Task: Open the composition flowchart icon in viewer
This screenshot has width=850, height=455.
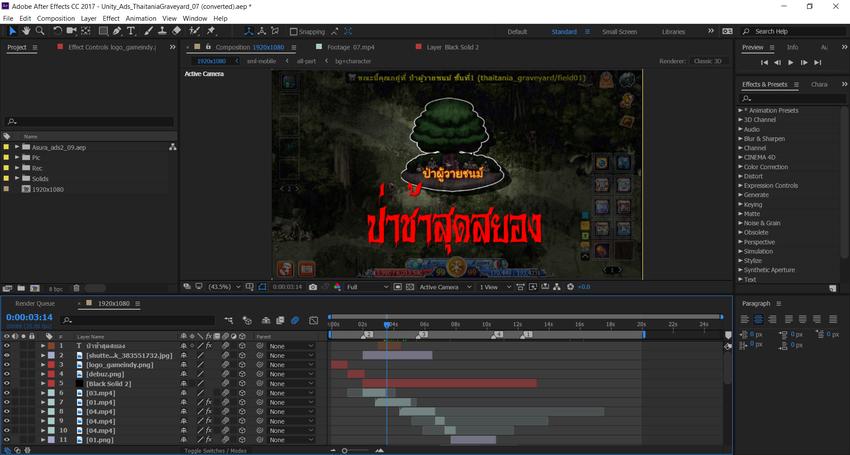Action: (557, 287)
